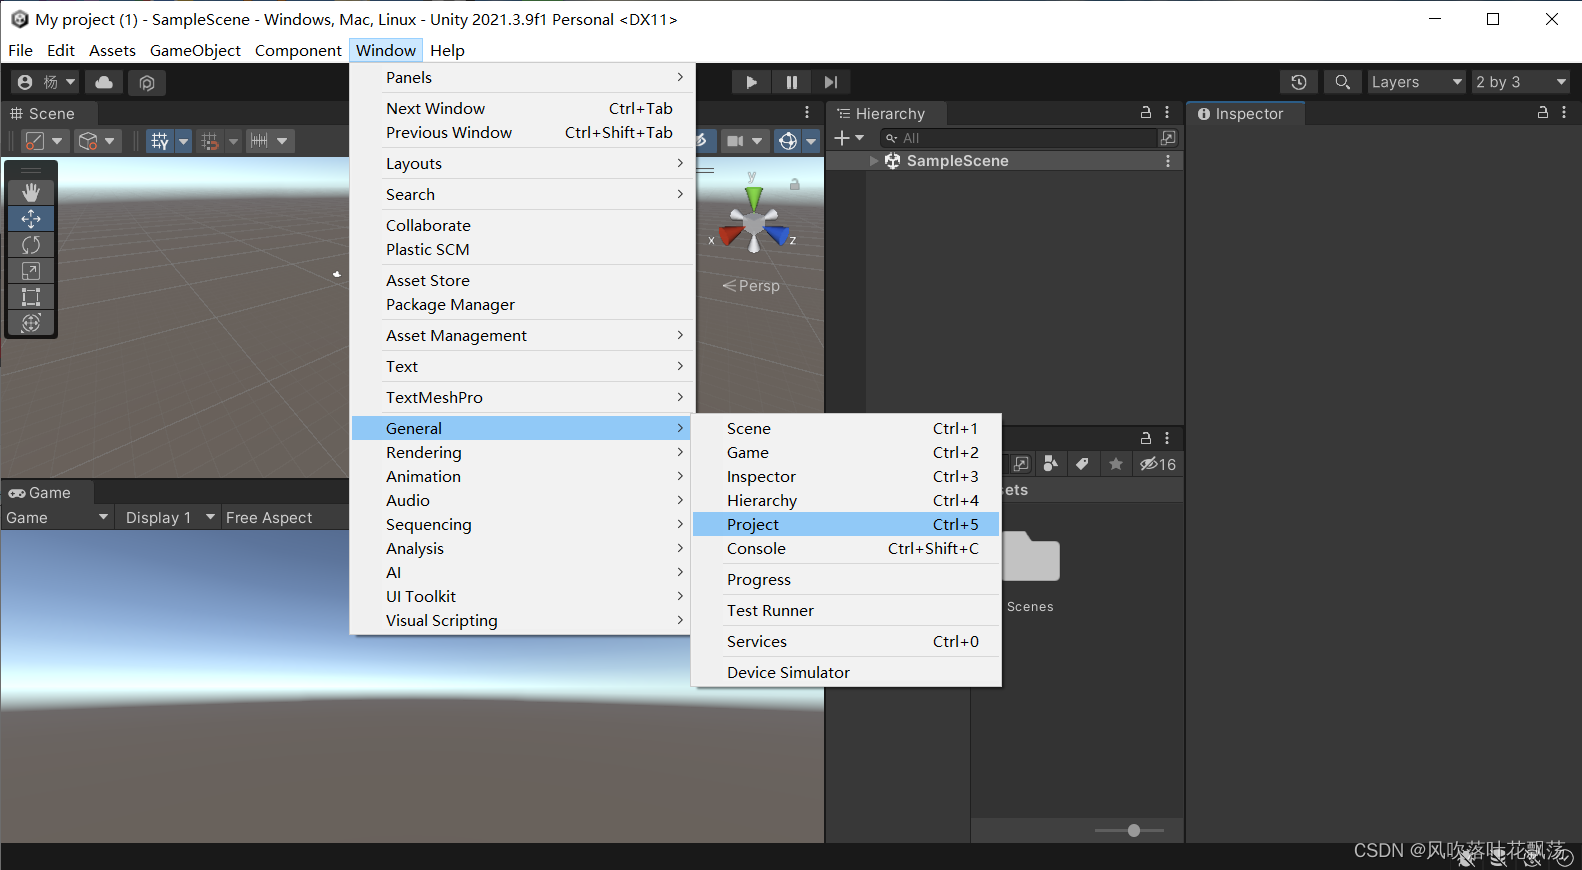Viewport: 1582px width, 870px height.
Task: Open Undo History icon
Action: tap(1299, 82)
